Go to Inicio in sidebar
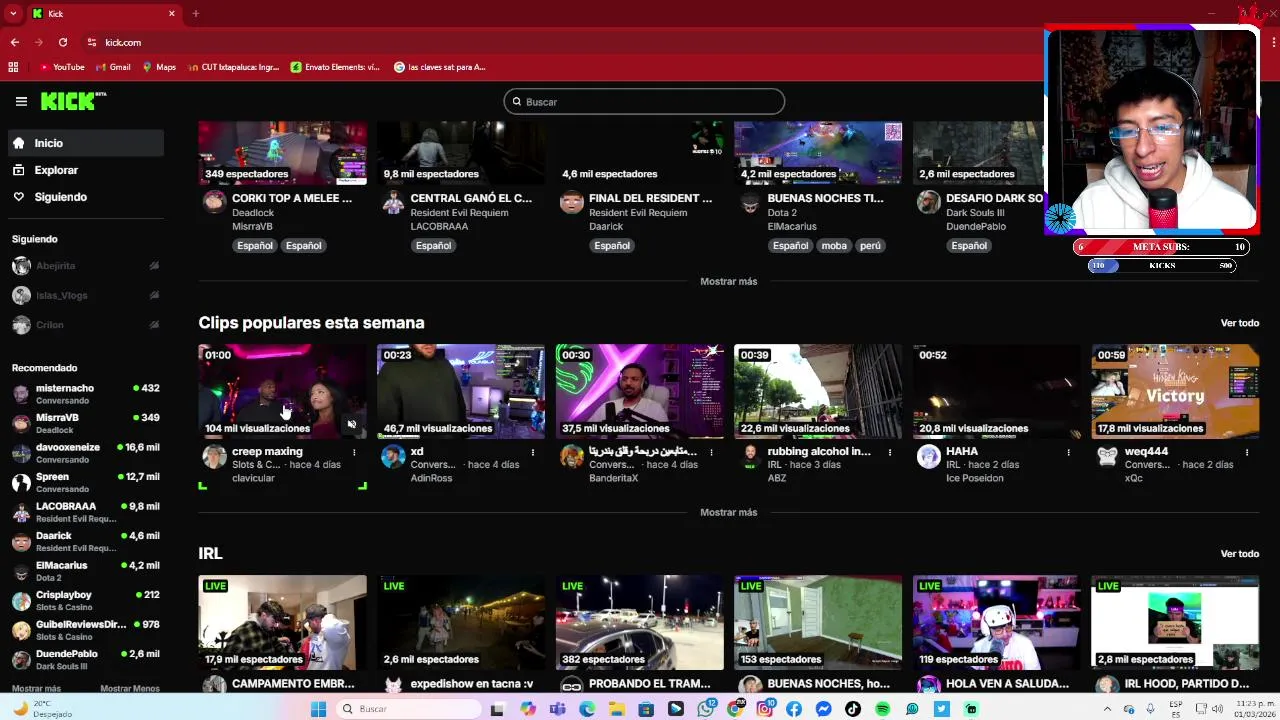 click(x=86, y=143)
